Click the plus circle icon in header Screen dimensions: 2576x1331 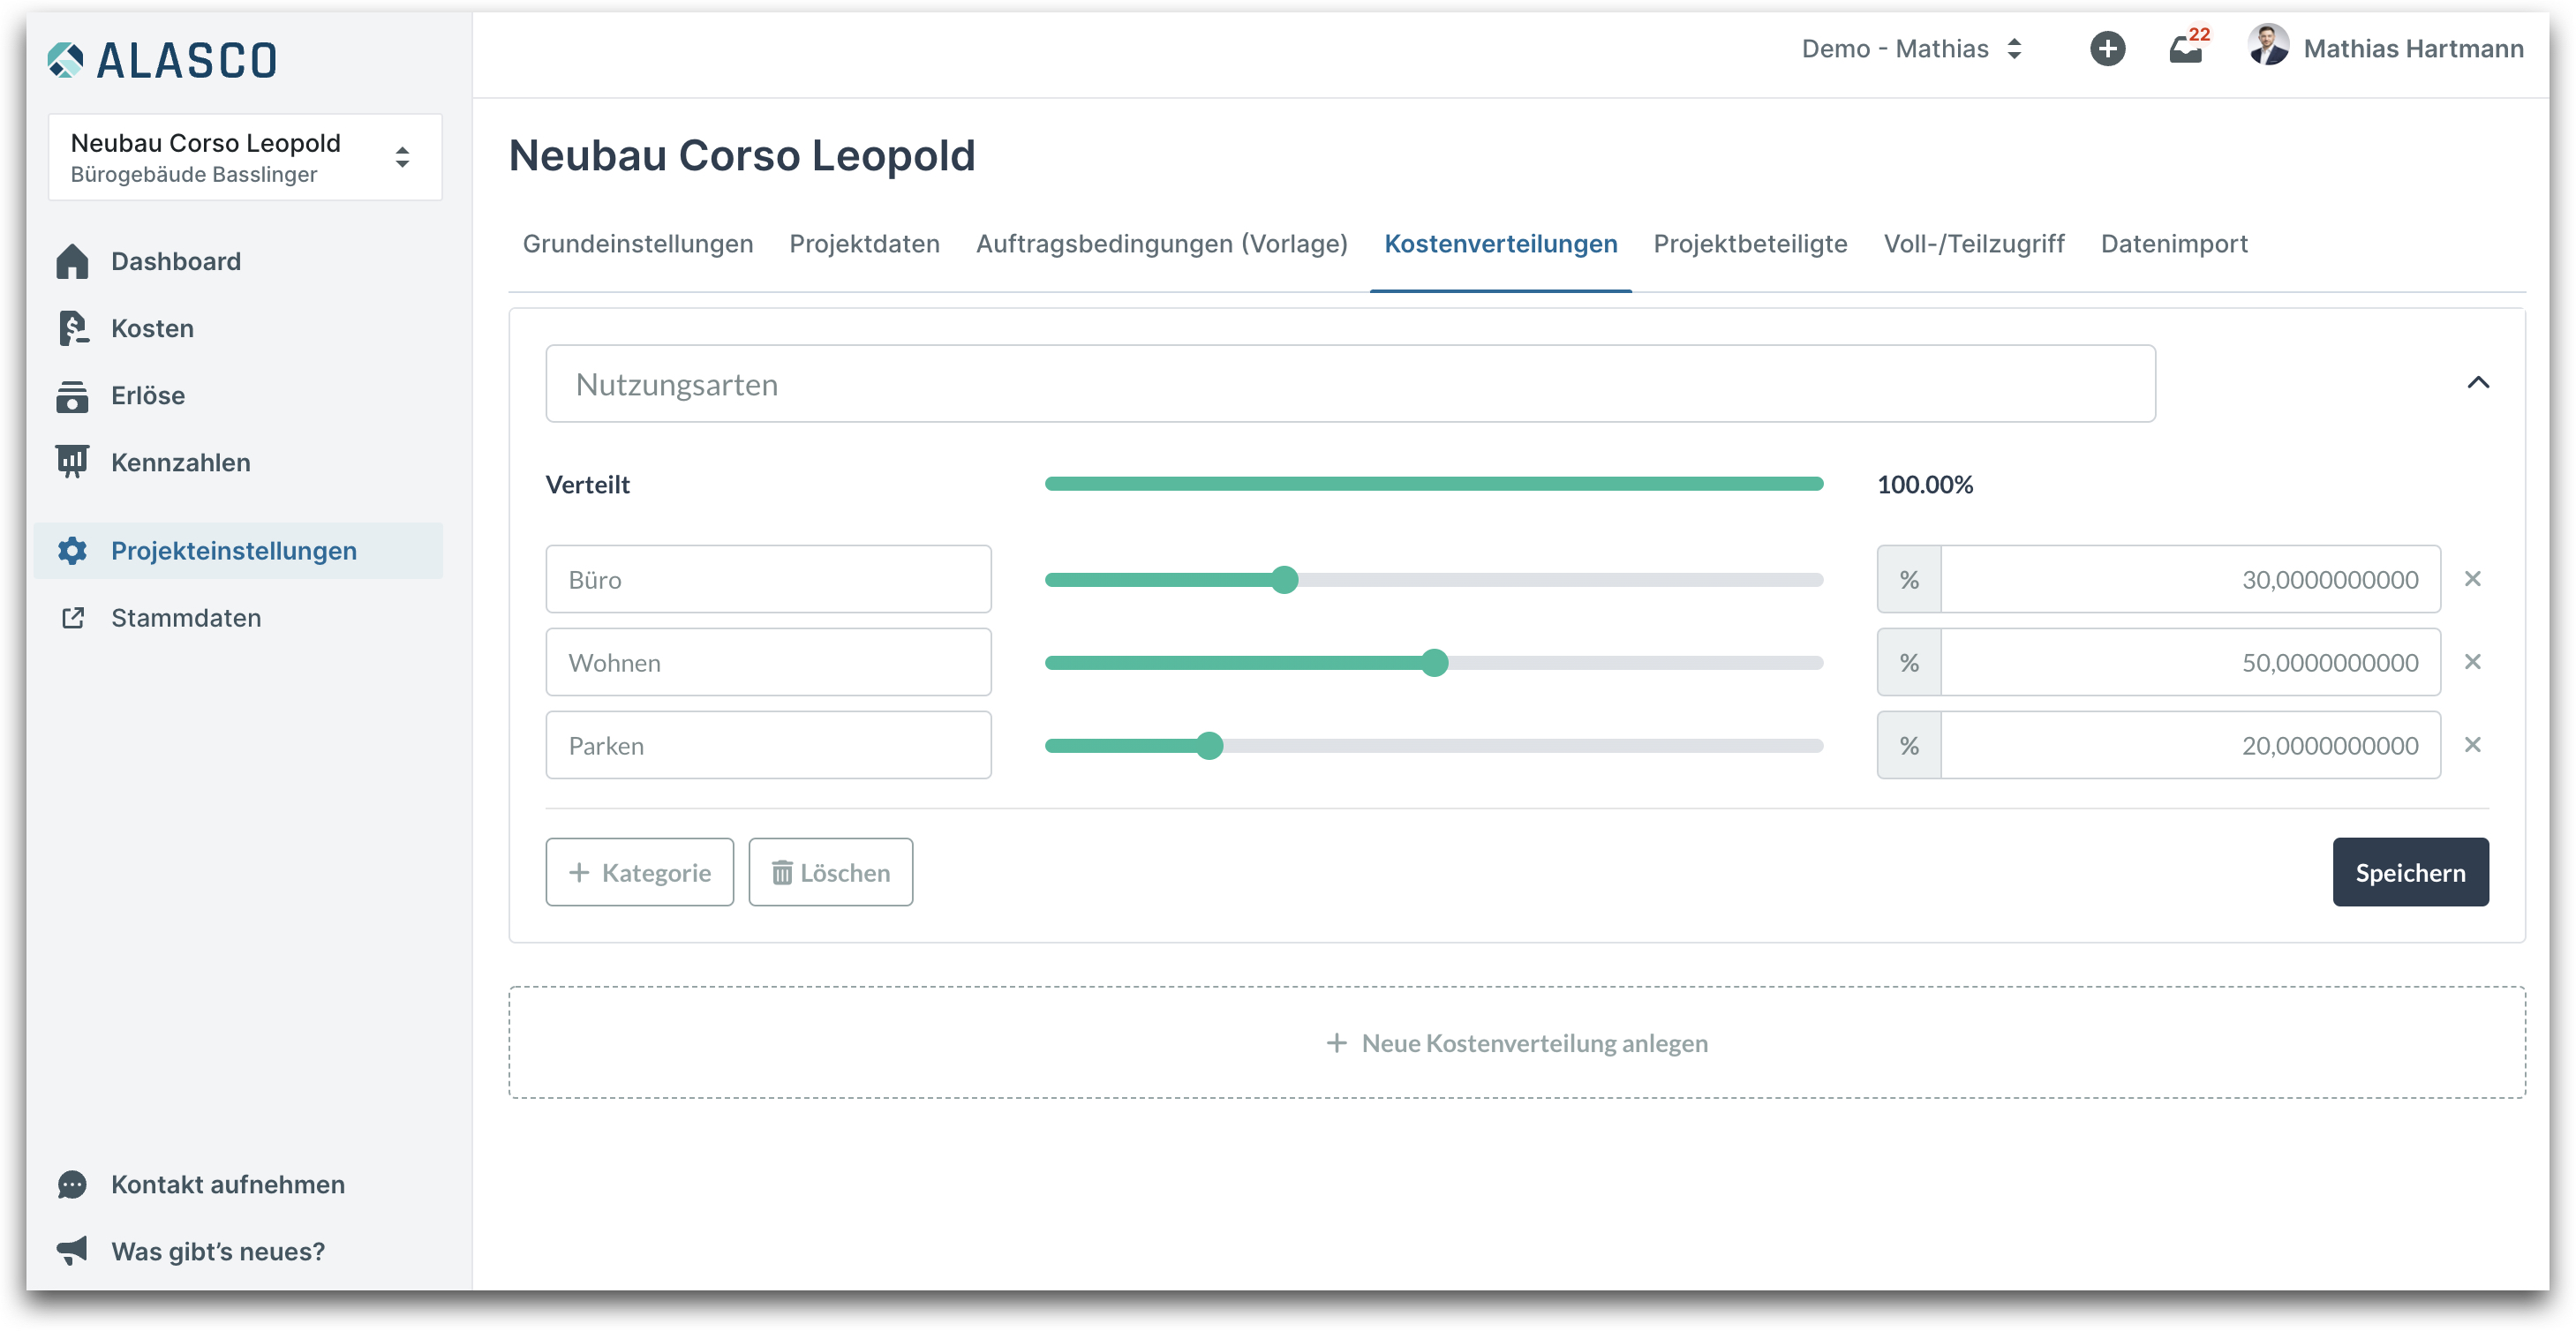pos(2106,49)
